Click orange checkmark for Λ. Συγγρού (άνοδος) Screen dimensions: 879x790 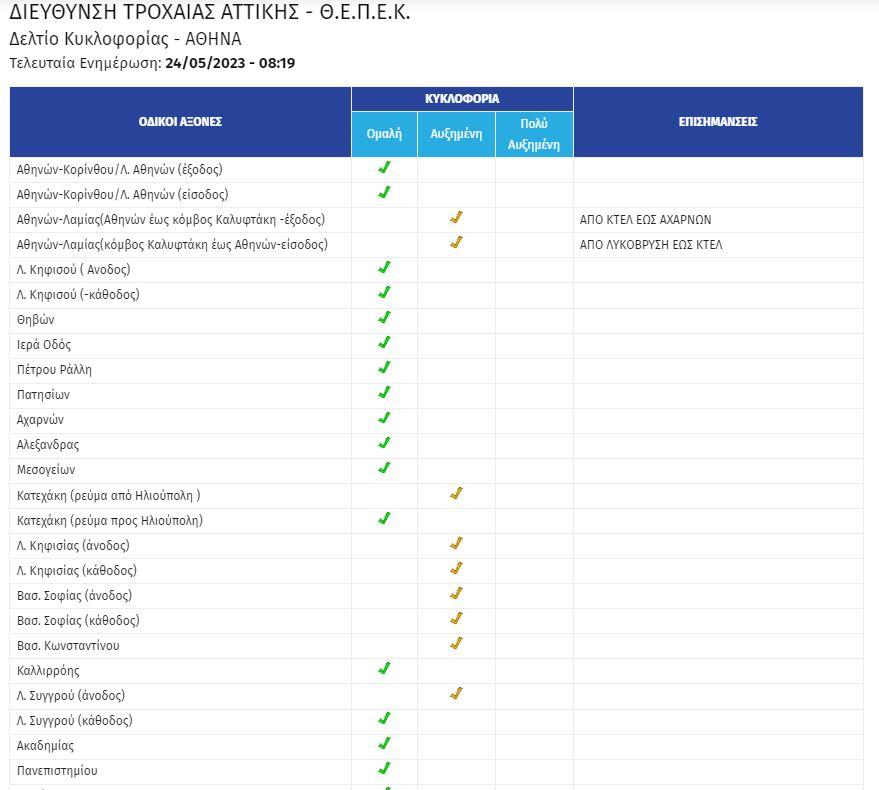tap(456, 694)
